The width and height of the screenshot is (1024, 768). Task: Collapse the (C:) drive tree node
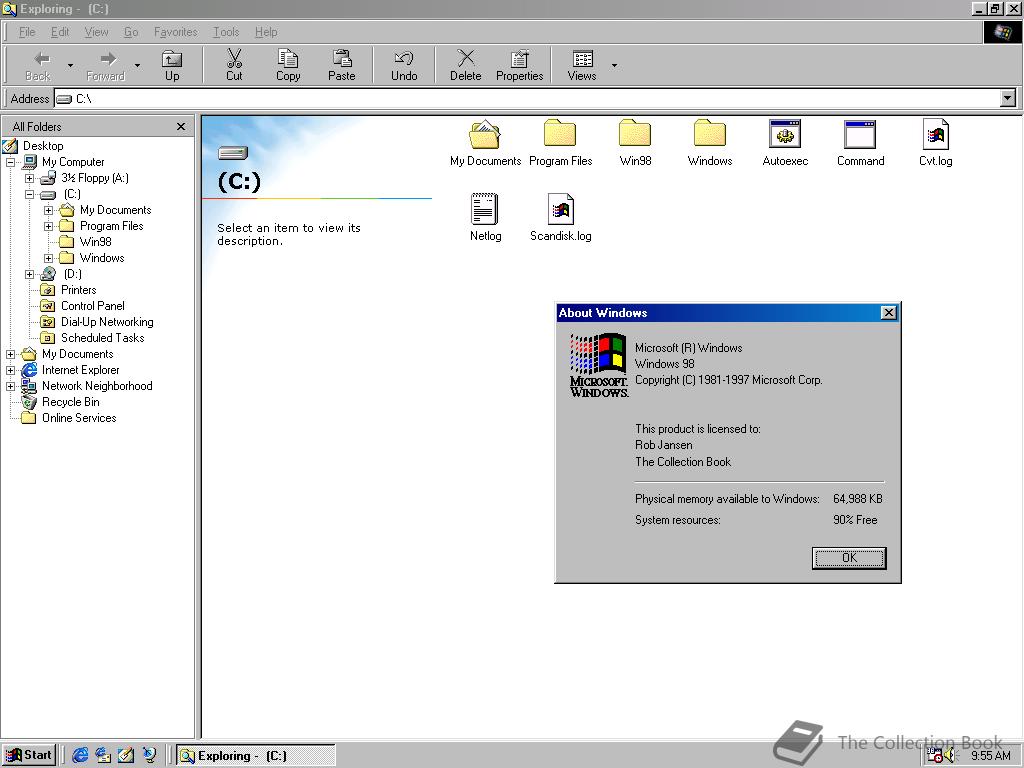coord(29,194)
